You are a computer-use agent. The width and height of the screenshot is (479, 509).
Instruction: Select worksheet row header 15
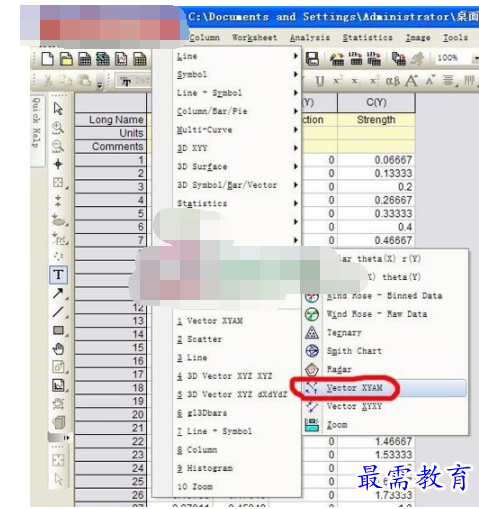point(111,348)
